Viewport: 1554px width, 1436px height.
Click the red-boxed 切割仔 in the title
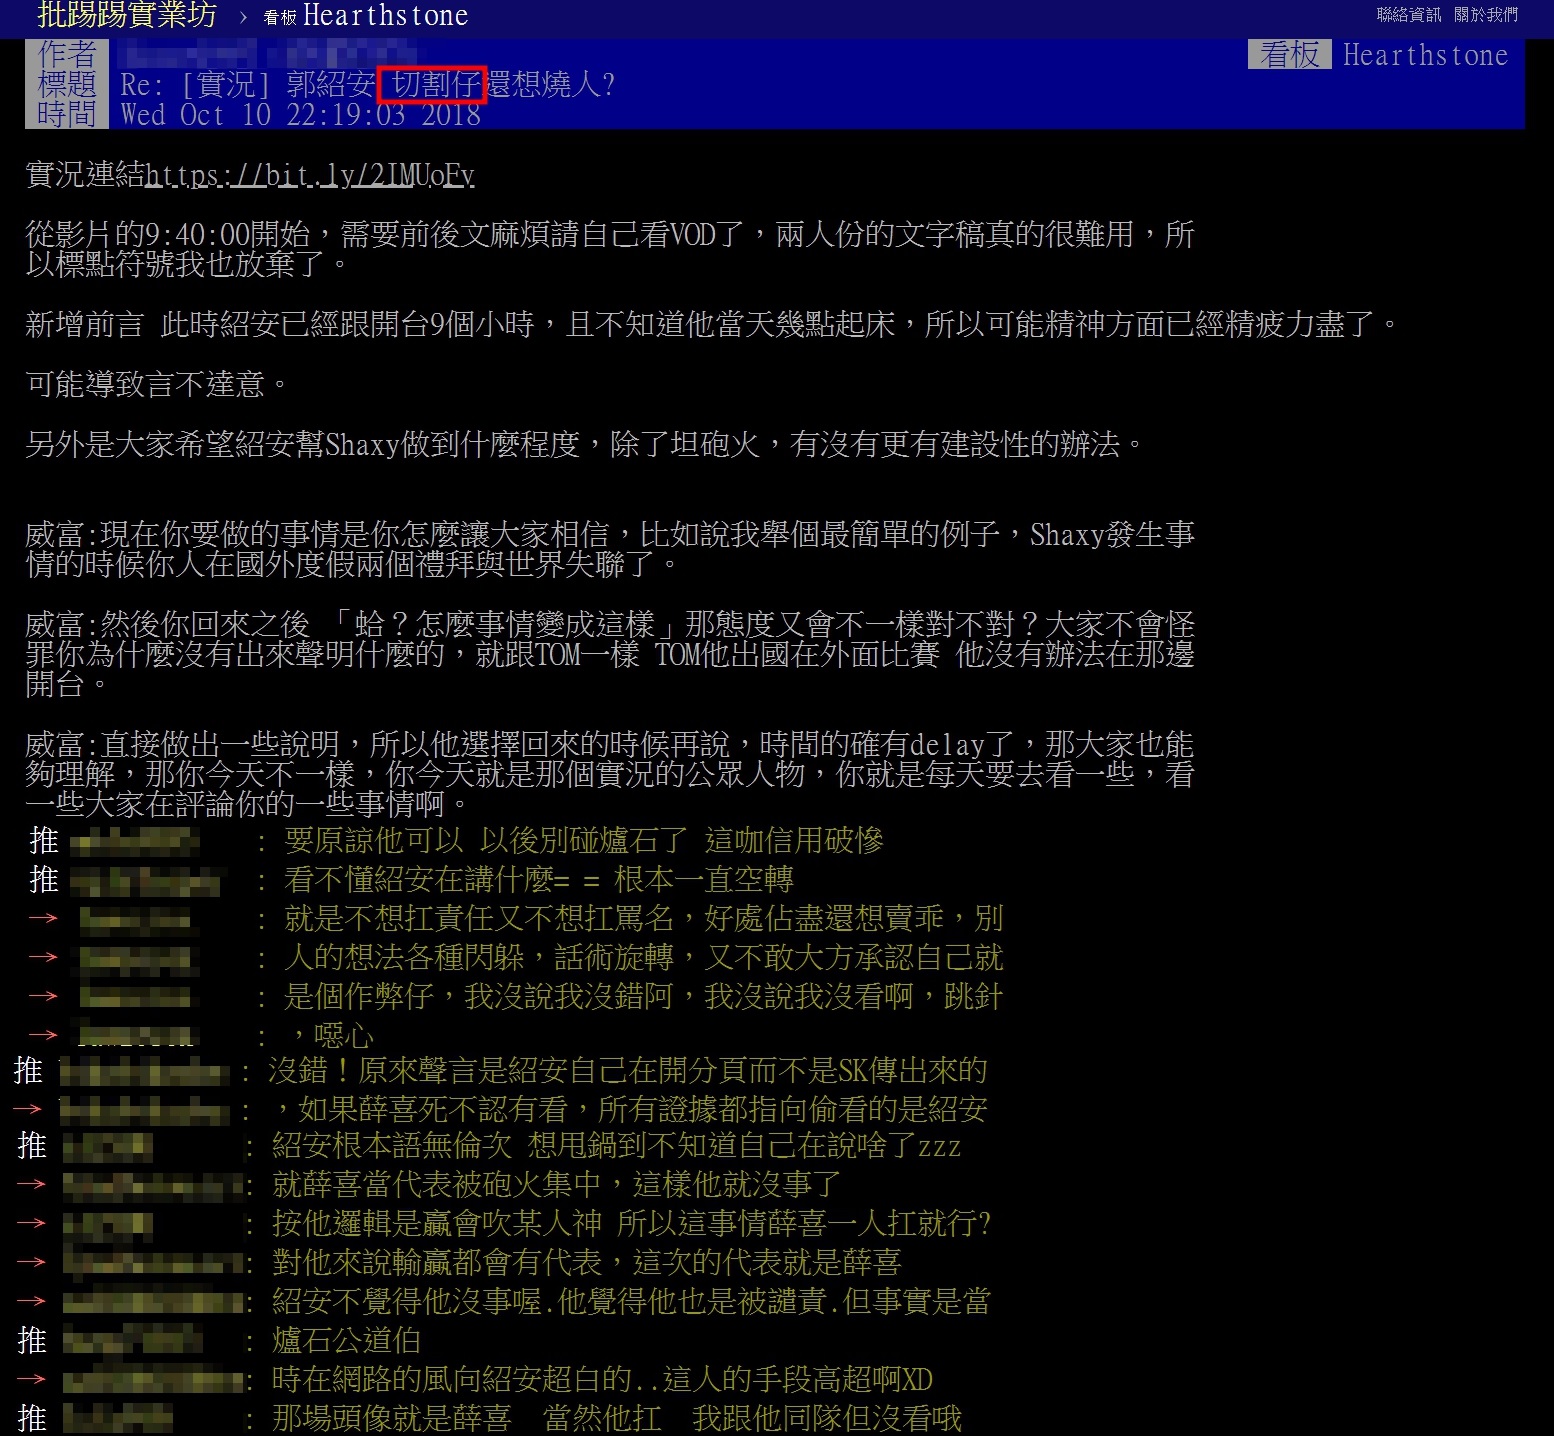[433, 85]
